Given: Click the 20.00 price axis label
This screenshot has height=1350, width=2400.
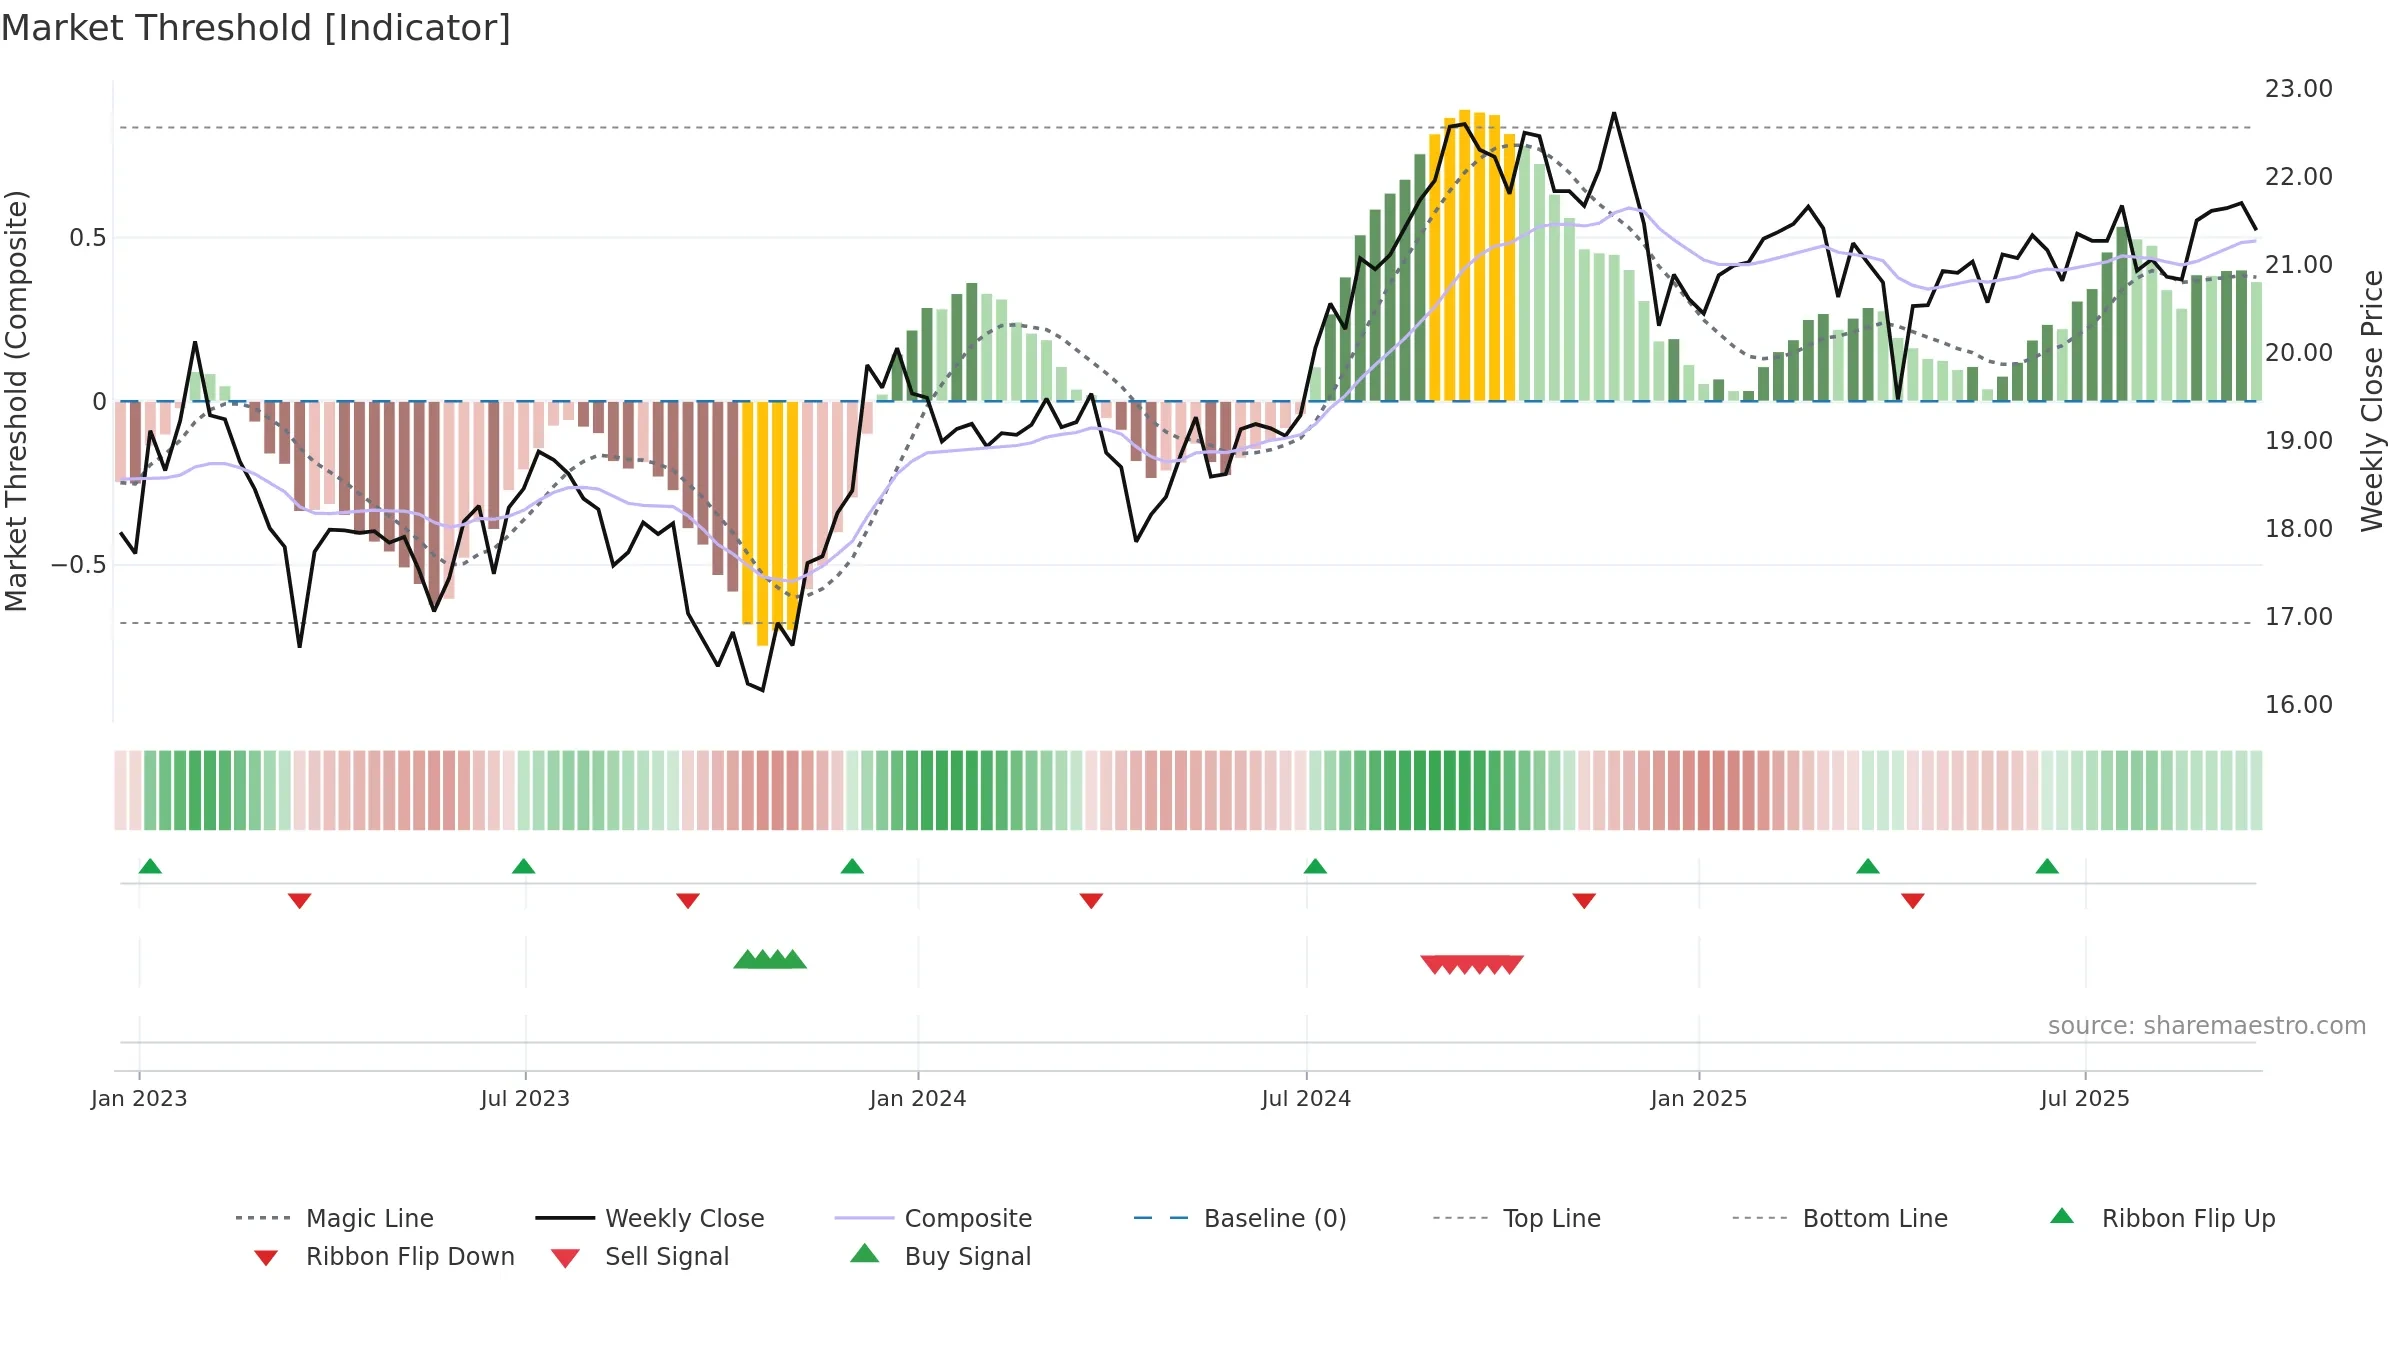Looking at the screenshot, I should pos(2299,353).
